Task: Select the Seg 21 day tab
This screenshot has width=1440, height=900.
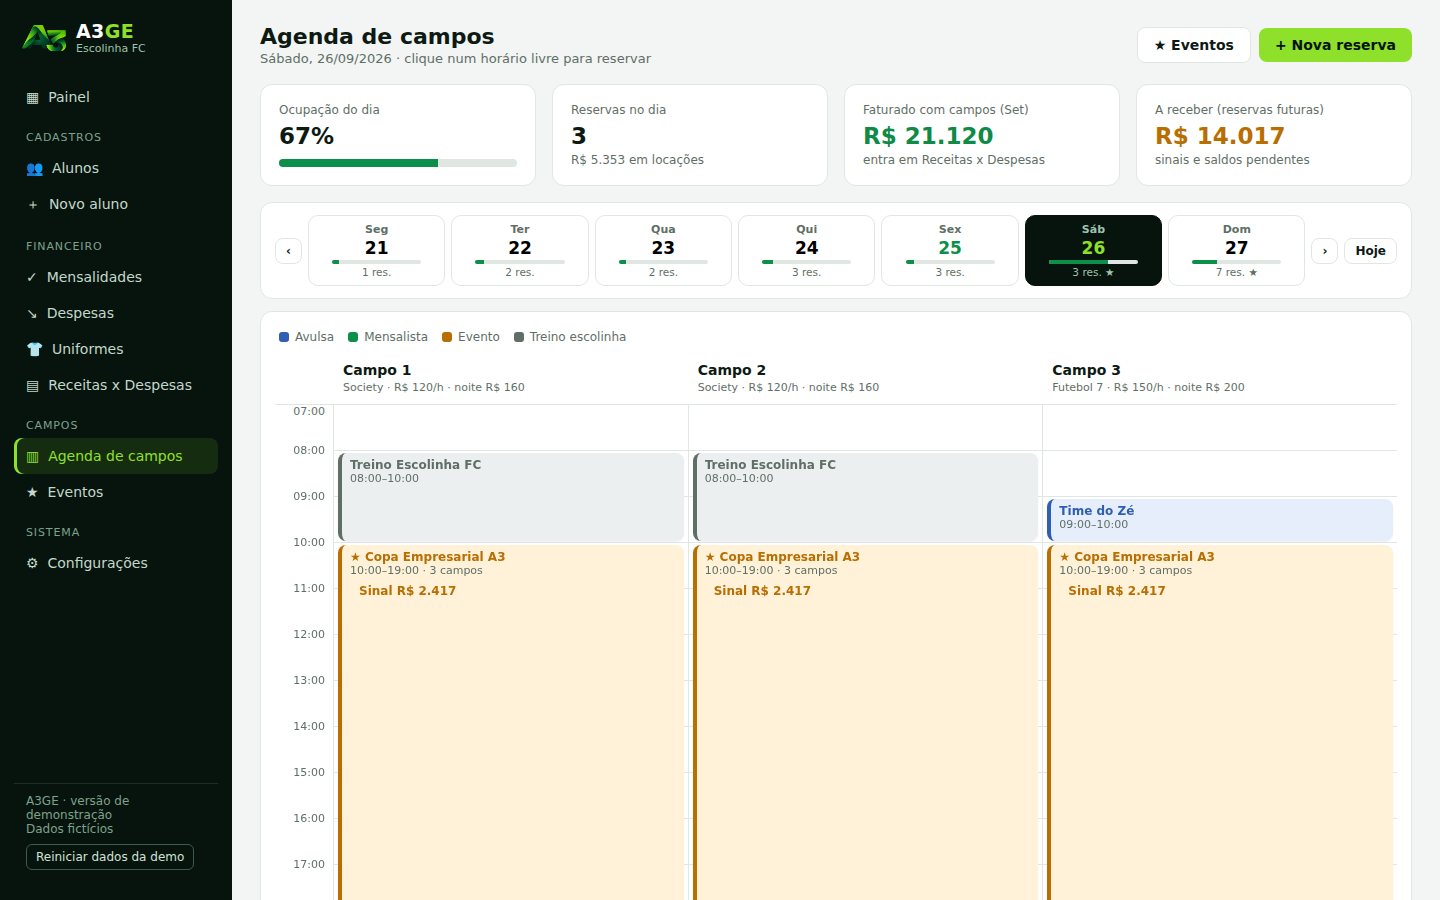Action: pos(376,250)
